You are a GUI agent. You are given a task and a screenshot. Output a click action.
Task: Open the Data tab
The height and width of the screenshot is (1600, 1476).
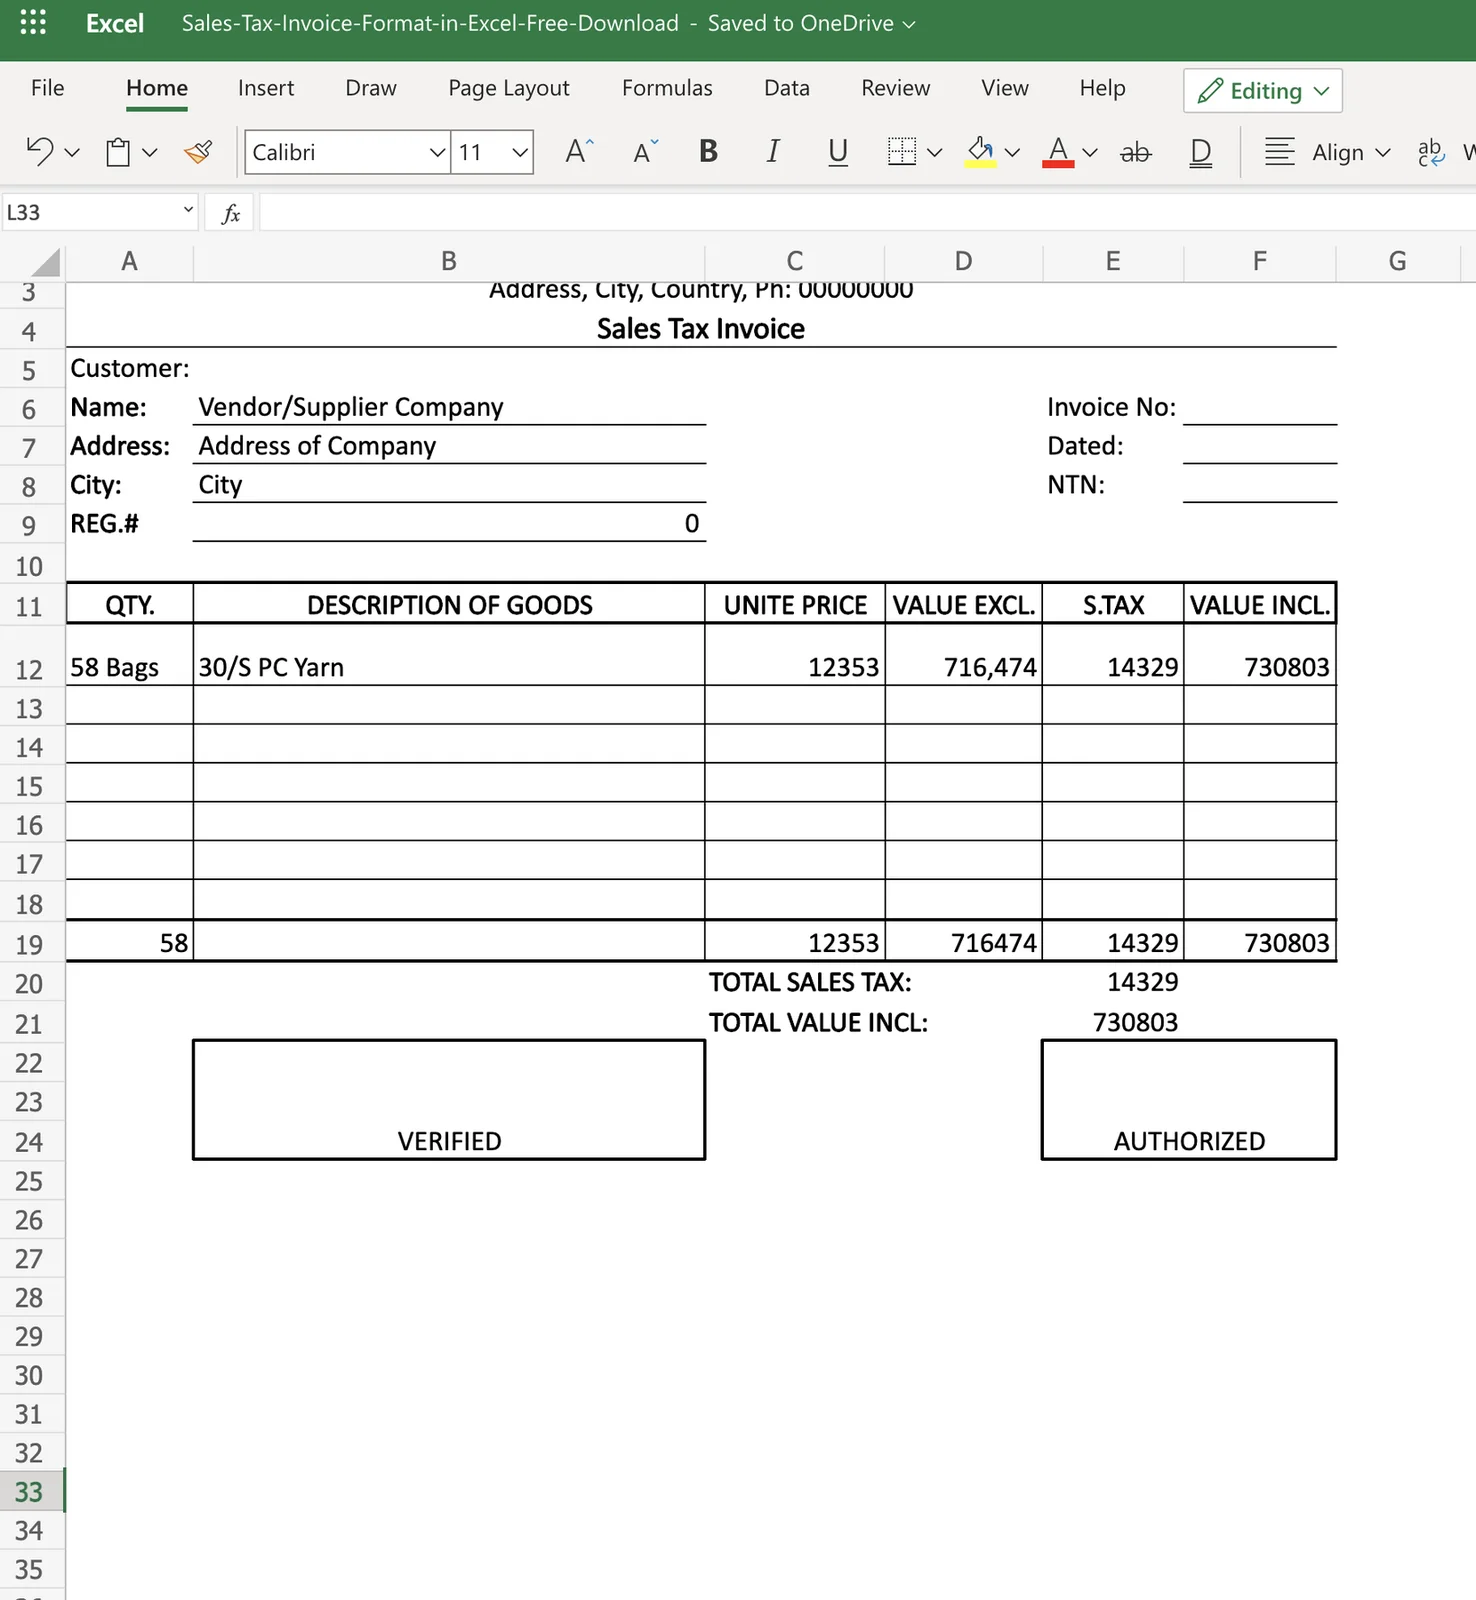point(787,88)
